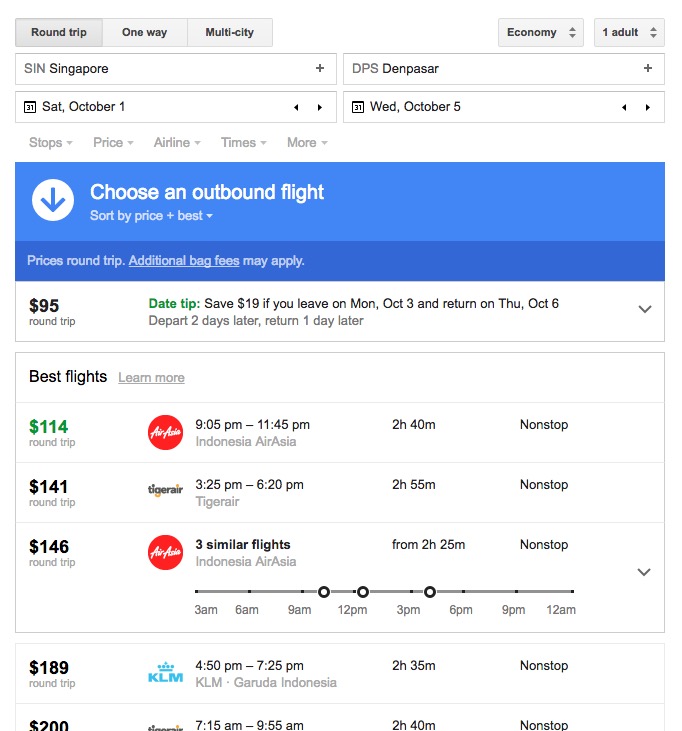Expand the Date tip $95 row
The width and height of the screenshot is (682, 731).
coord(645,309)
